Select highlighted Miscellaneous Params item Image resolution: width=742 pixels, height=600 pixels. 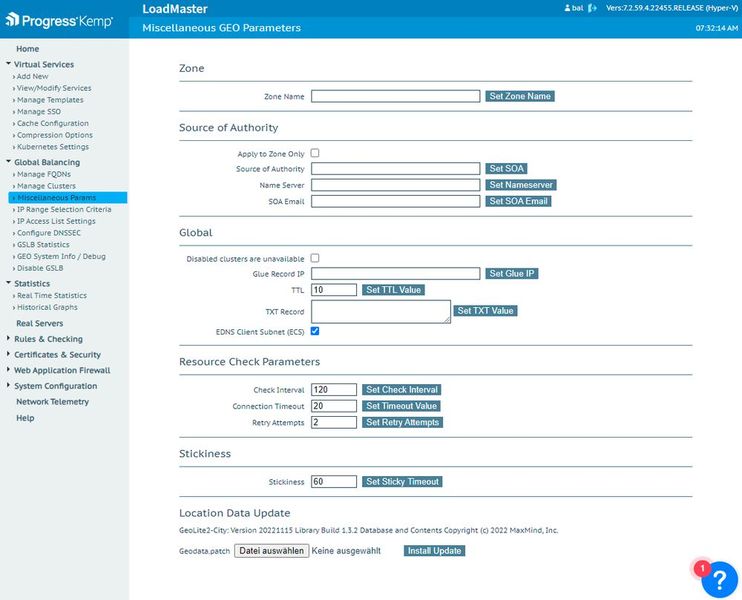coord(68,197)
